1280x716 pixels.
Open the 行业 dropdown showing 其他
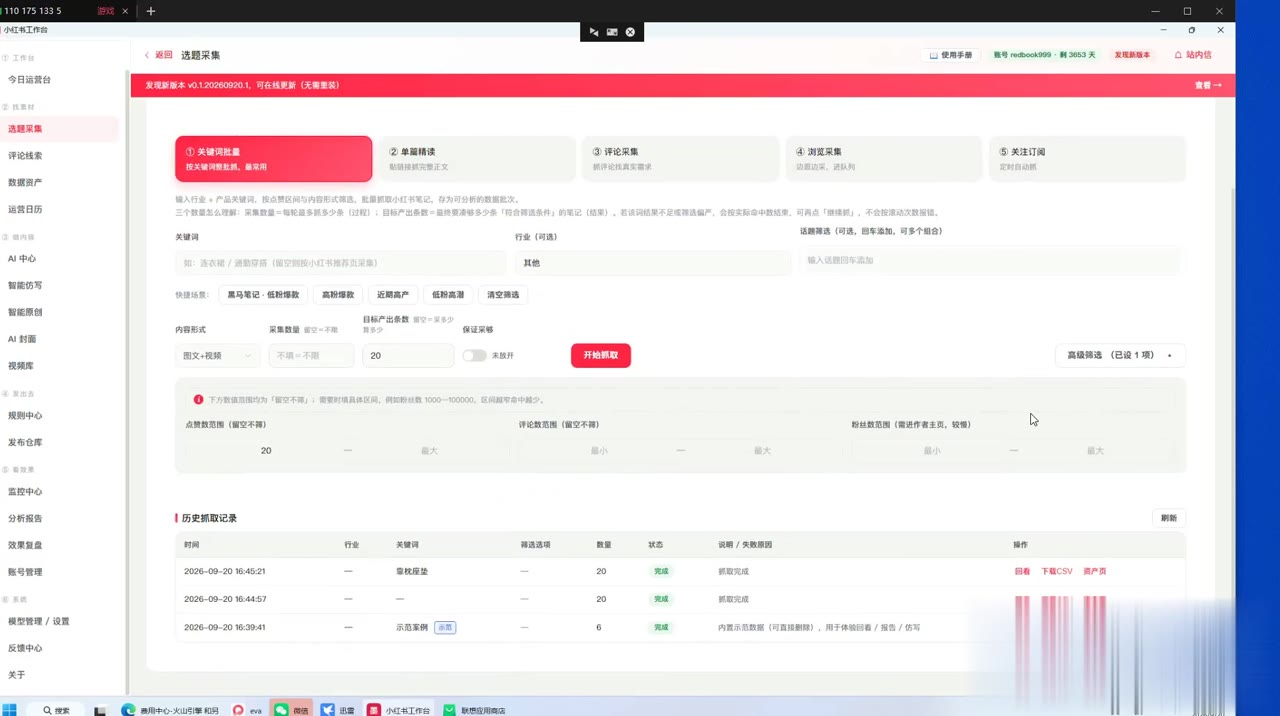[653, 263]
